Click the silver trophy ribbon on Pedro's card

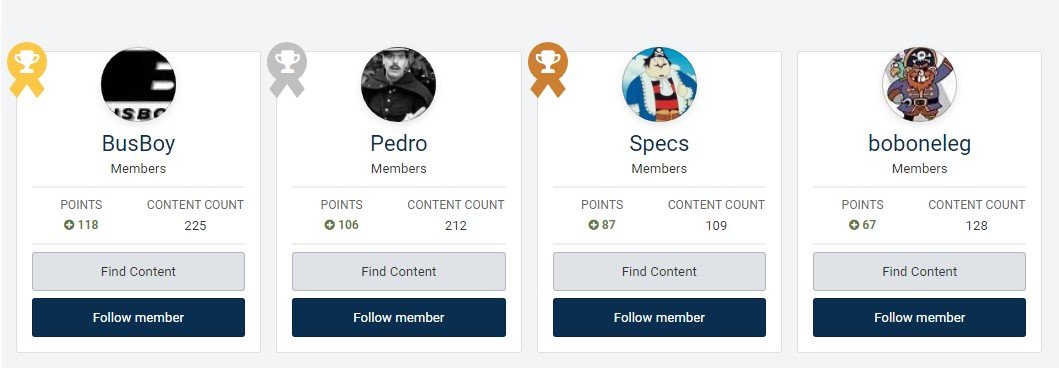click(x=287, y=70)
